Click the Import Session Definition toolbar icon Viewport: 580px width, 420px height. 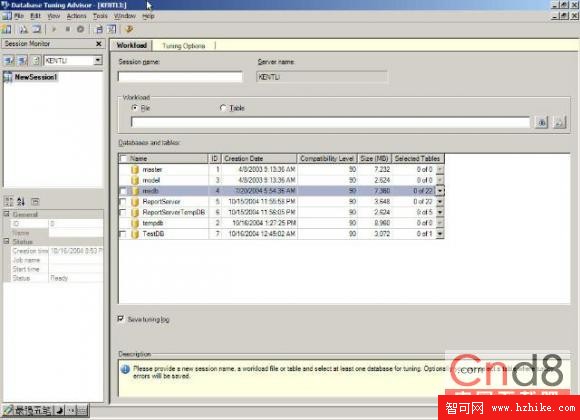100,29
